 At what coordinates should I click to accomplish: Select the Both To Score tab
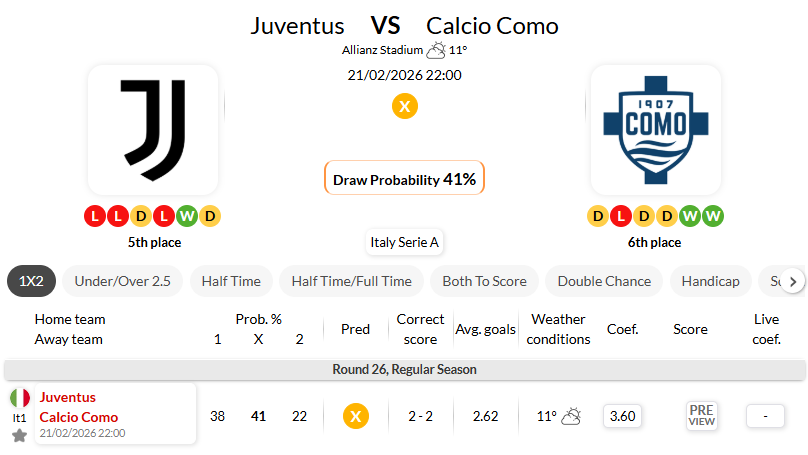pyautogui.click(x=484, y=281)
